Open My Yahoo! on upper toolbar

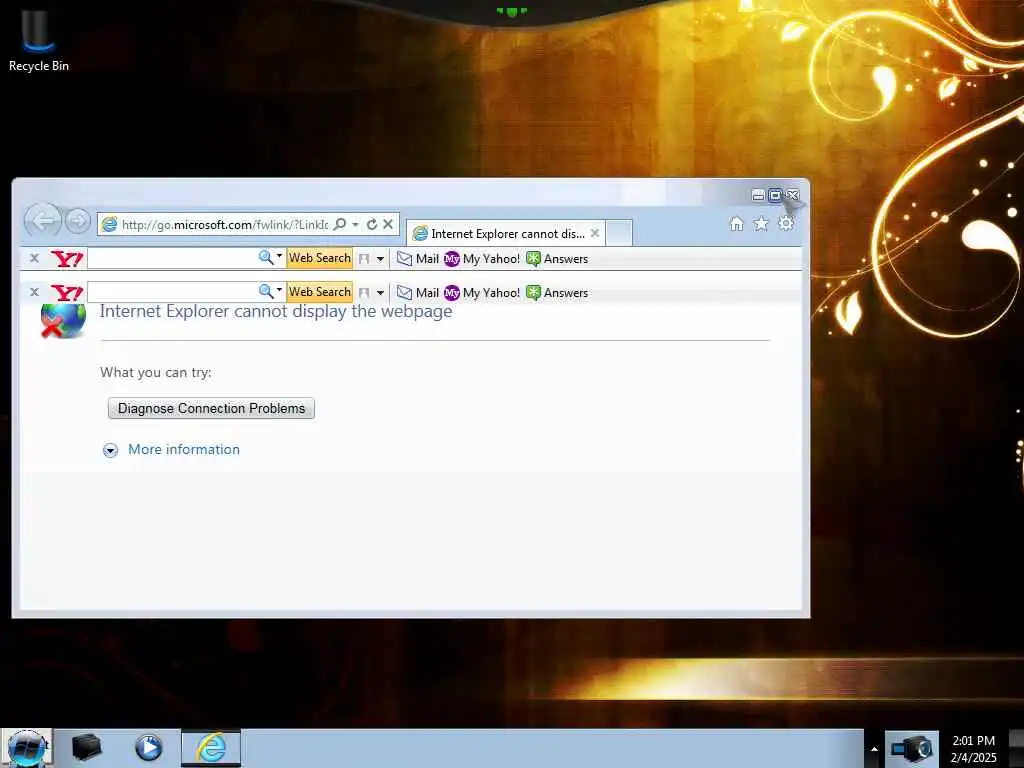click(483, 259)
